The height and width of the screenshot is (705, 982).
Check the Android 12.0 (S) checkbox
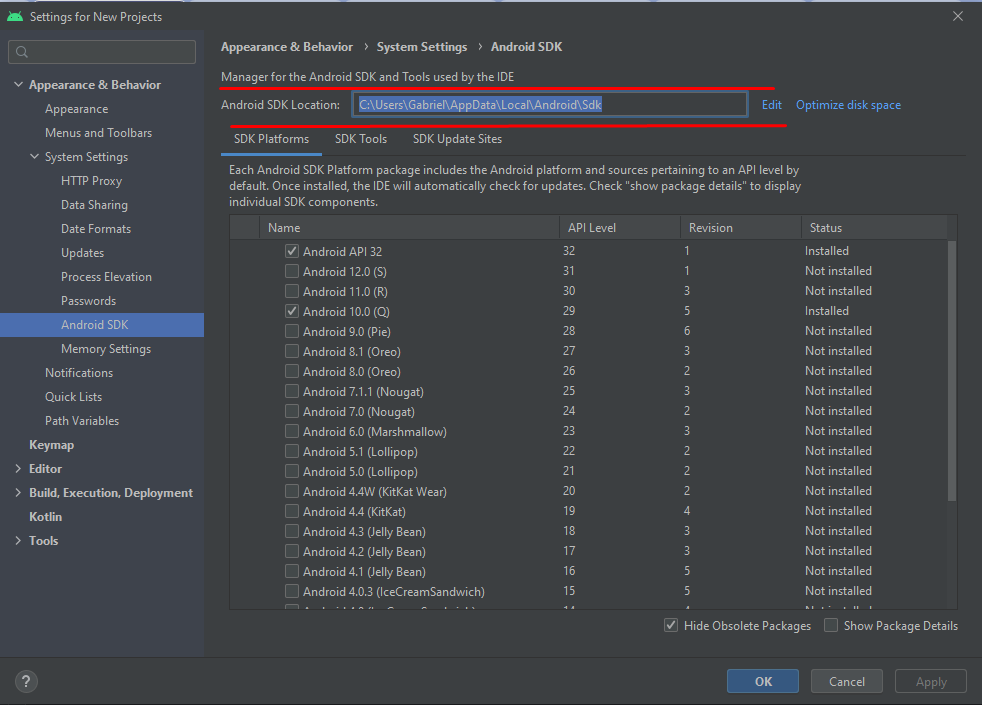tap(292, 271)
